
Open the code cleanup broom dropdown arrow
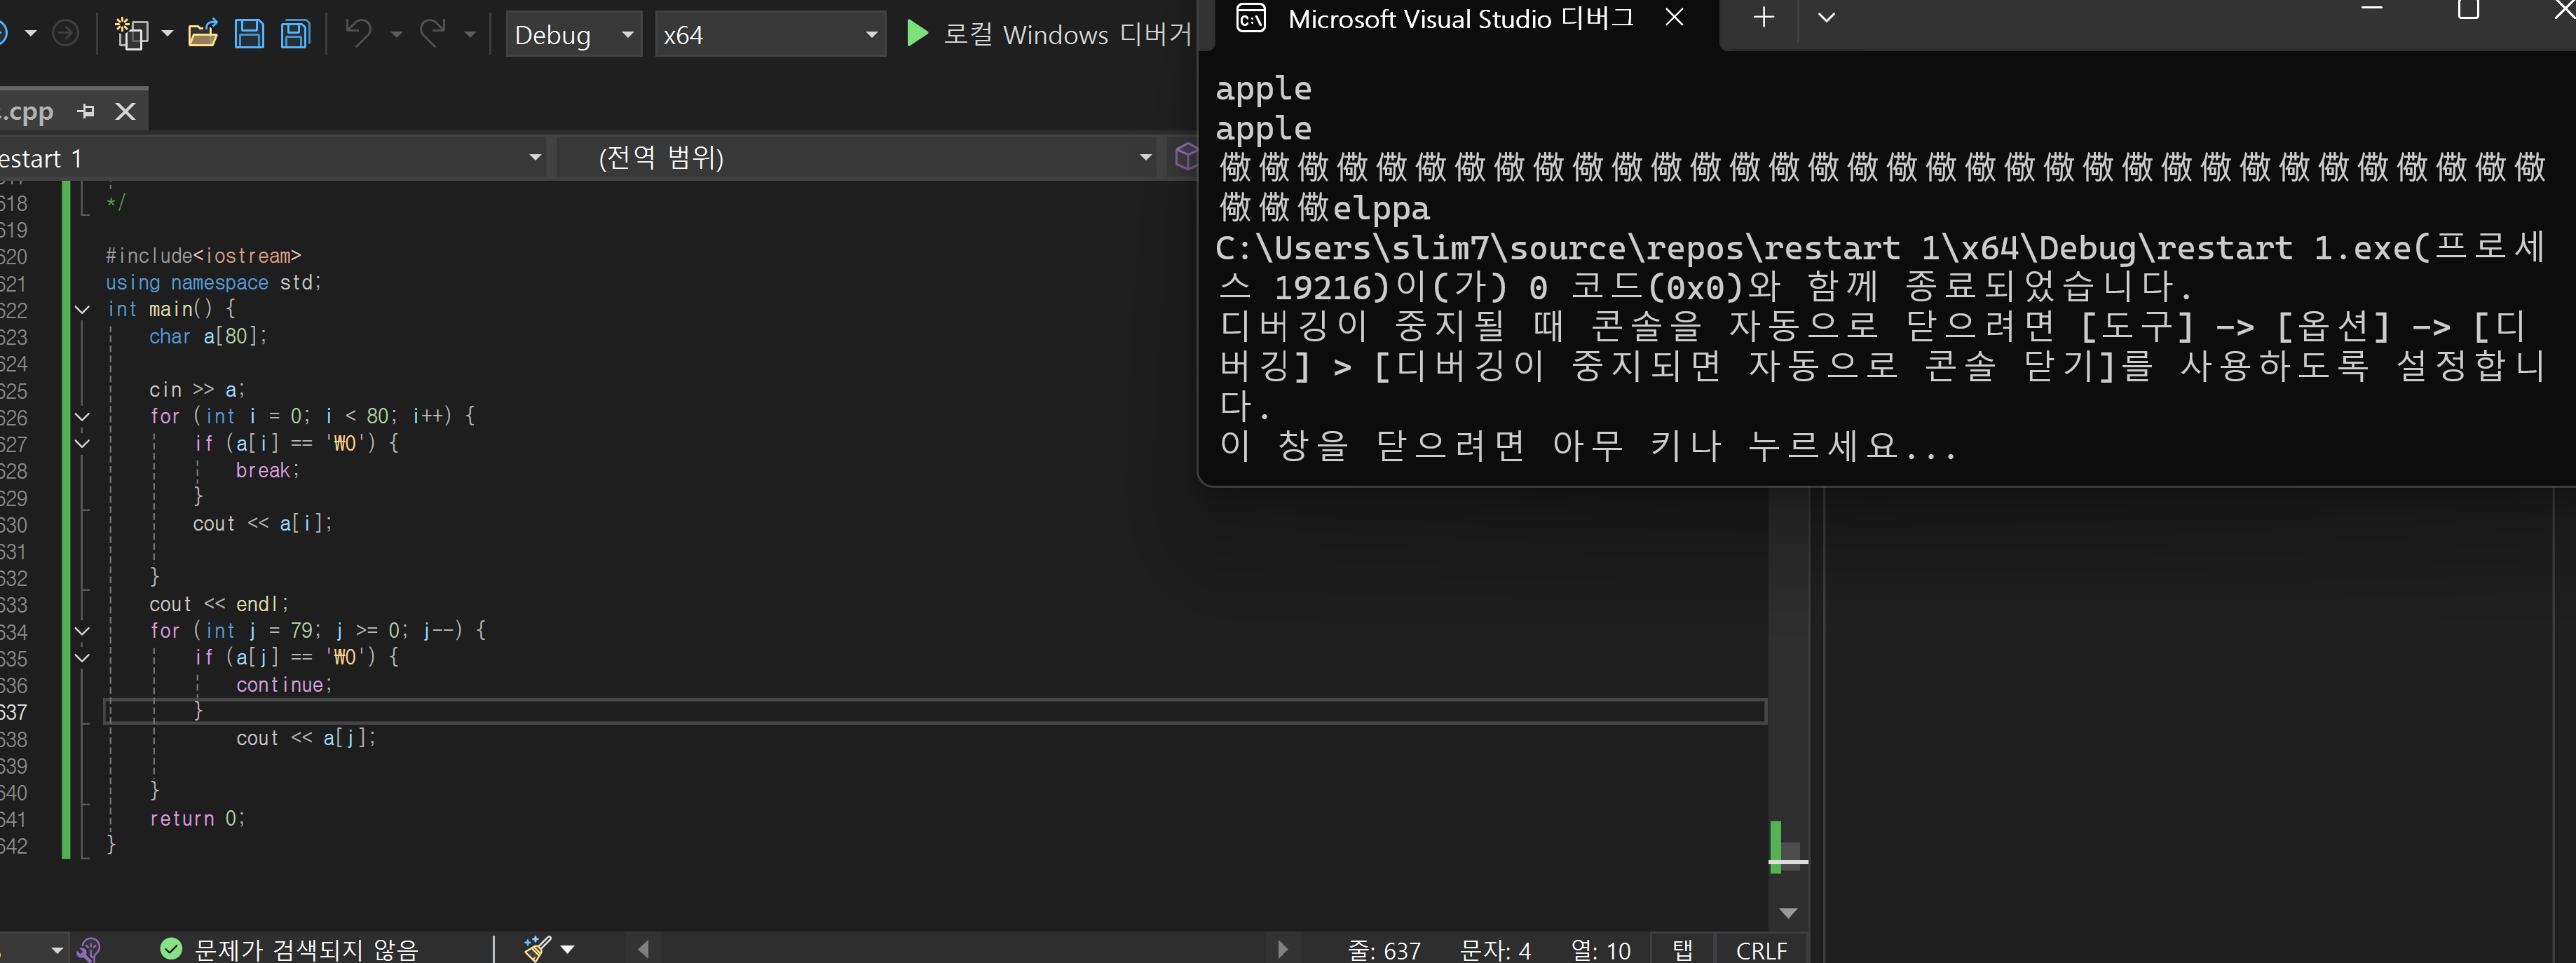click(568, 949)
